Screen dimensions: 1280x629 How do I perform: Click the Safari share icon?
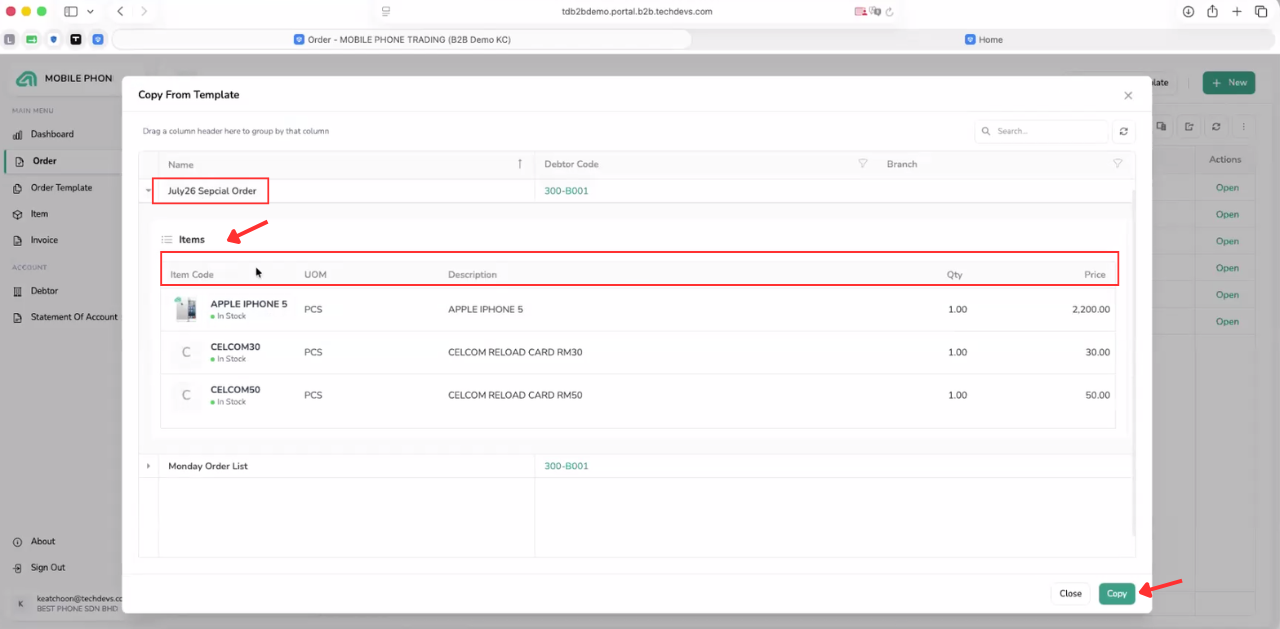click(1212, 11)
